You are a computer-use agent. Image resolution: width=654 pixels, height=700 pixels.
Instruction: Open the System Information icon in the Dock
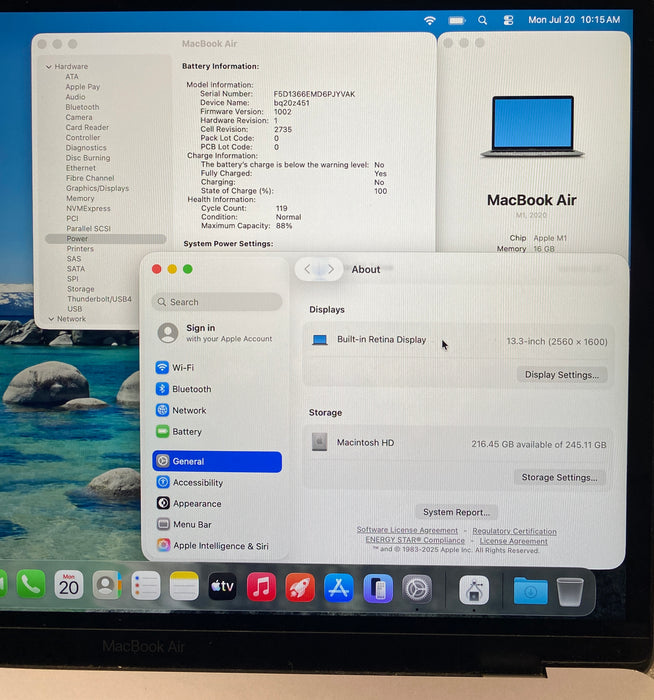coord(474,590)
